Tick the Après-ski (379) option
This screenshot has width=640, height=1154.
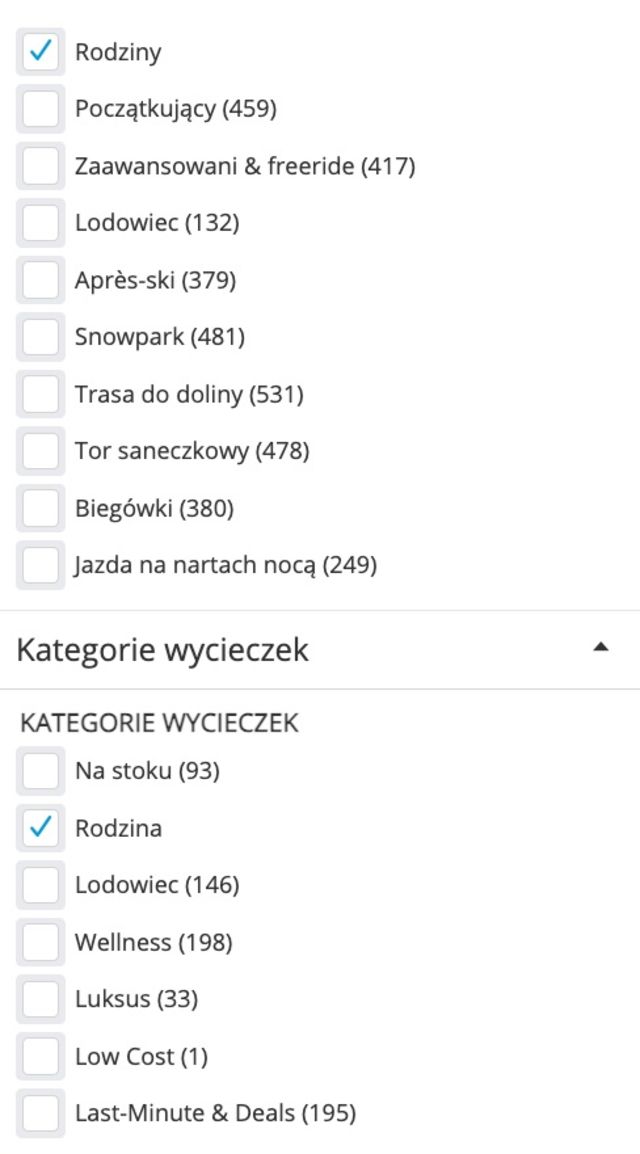[40, 280]
